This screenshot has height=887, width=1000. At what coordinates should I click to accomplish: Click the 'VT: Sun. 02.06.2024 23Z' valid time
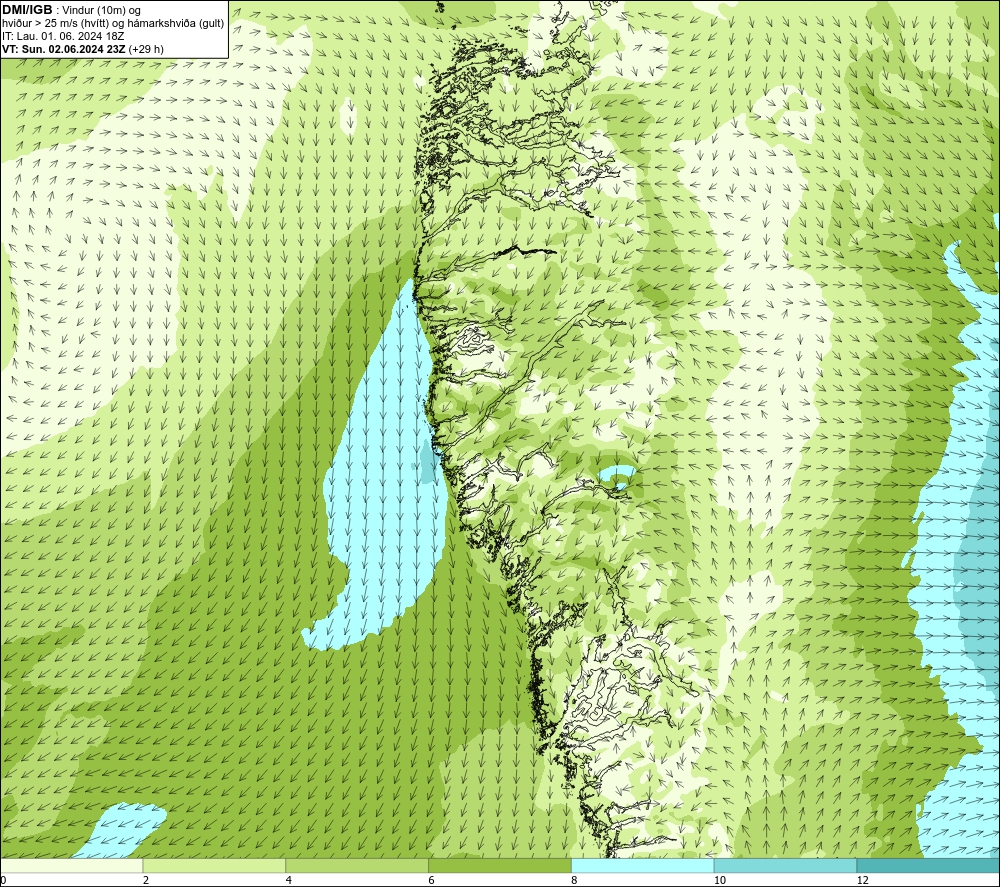tap(64, 49)
